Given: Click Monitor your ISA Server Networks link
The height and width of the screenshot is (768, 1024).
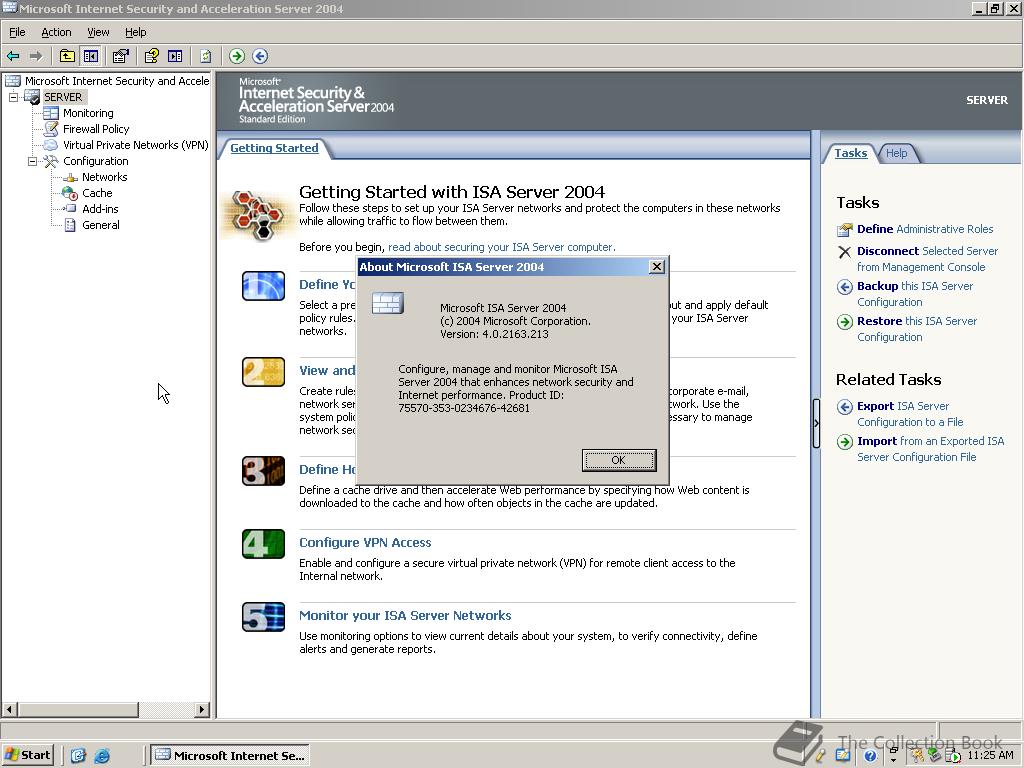Looking at the screenshot, I should pyautogui.click(x=405, y=616).
